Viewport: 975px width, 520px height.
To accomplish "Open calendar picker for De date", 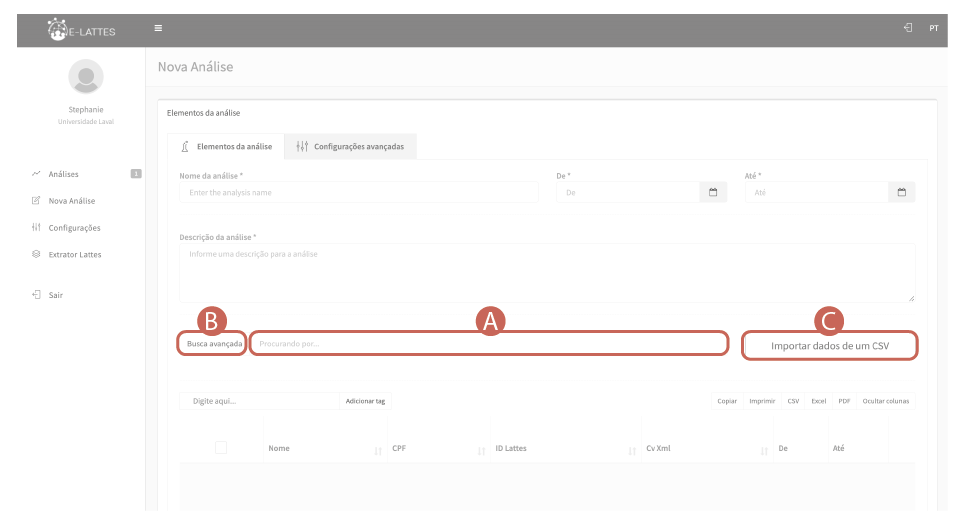I will pyautogui.click(x=713, y=192).
